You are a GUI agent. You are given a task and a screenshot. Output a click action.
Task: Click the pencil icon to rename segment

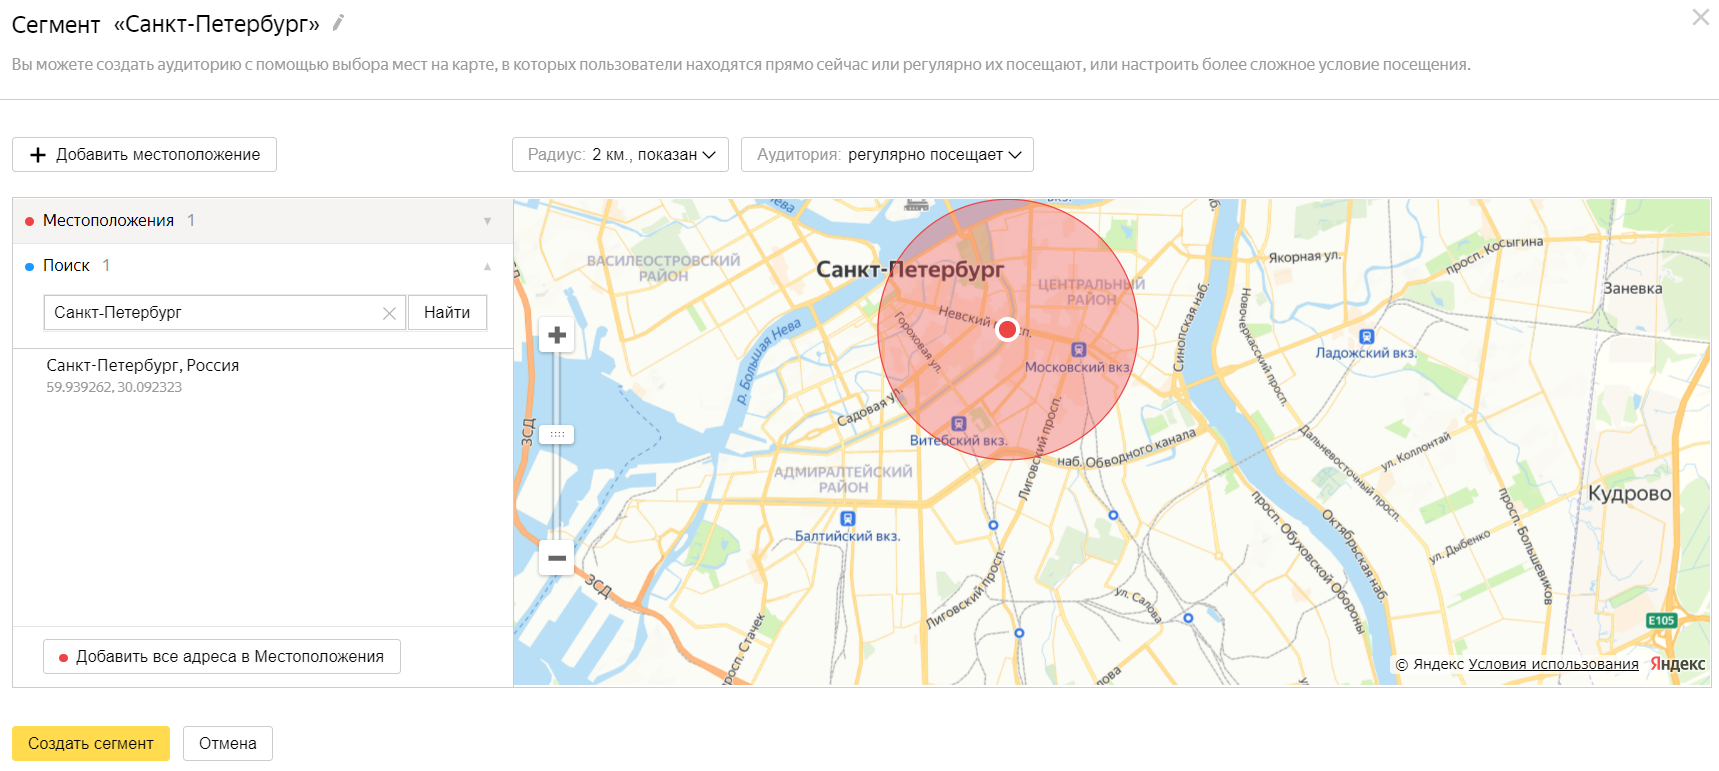point(339,23)
